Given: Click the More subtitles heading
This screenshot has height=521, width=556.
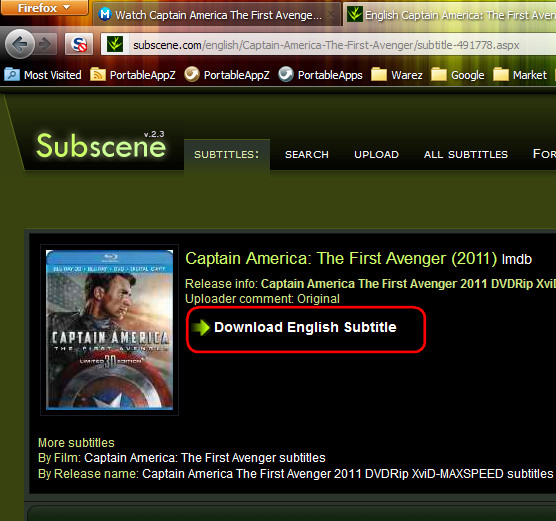Looking at the screenshot, I should (76, 443).
